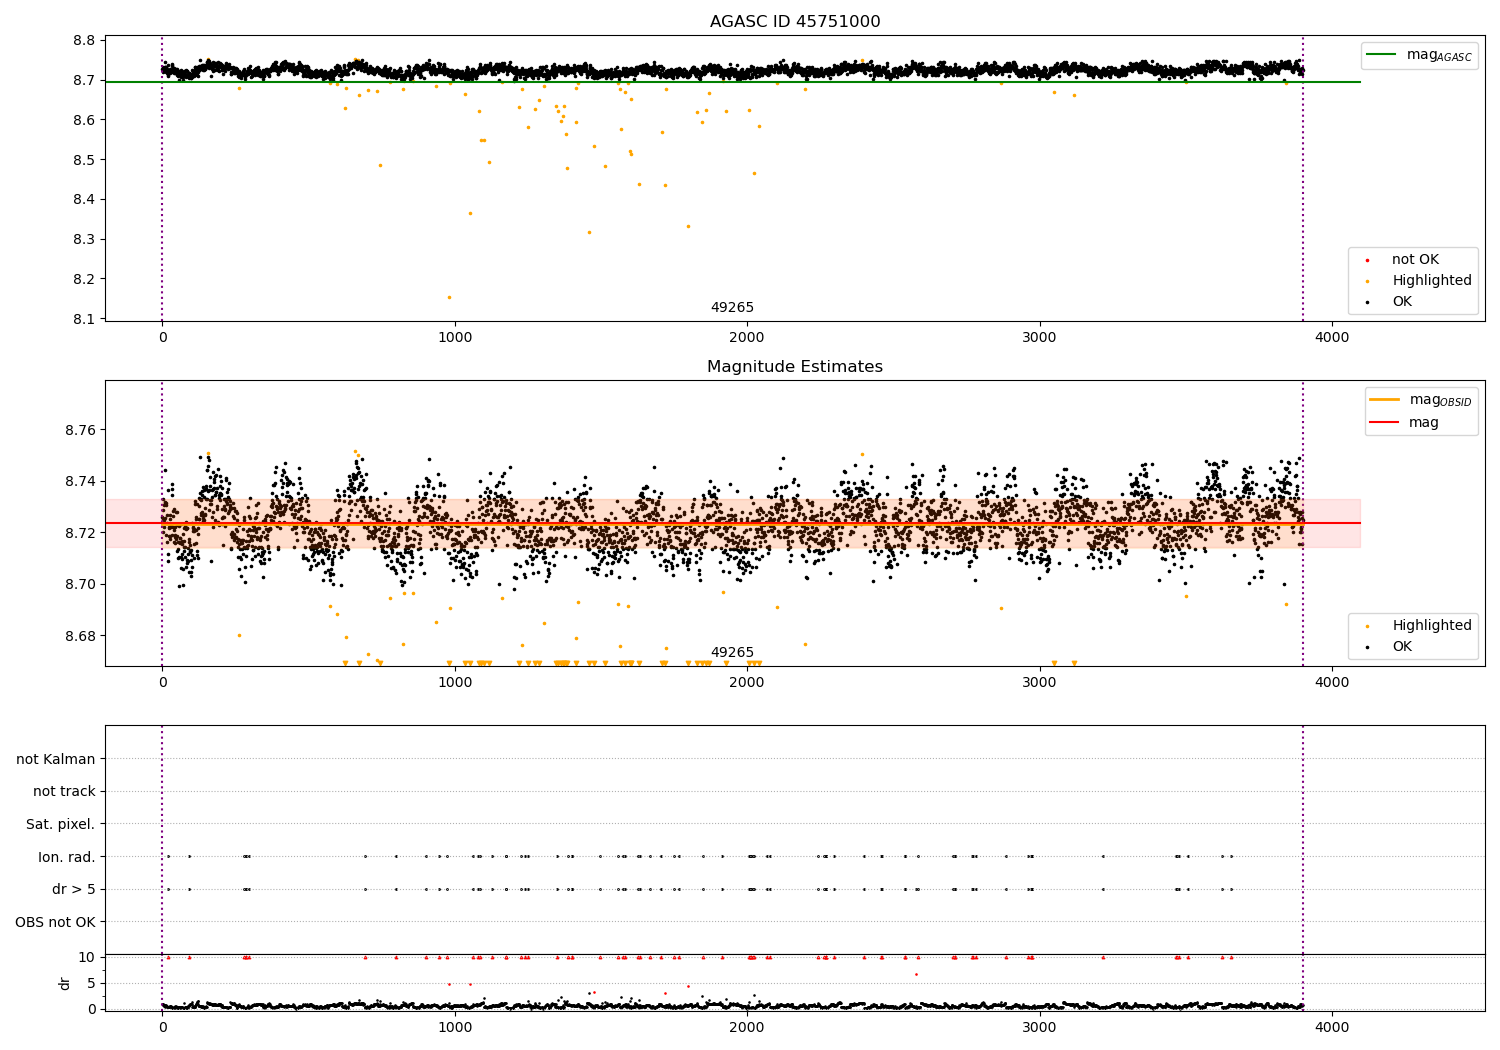
Task: Click the 5 tick on the dr axis
Action: [x=91, y=983]
